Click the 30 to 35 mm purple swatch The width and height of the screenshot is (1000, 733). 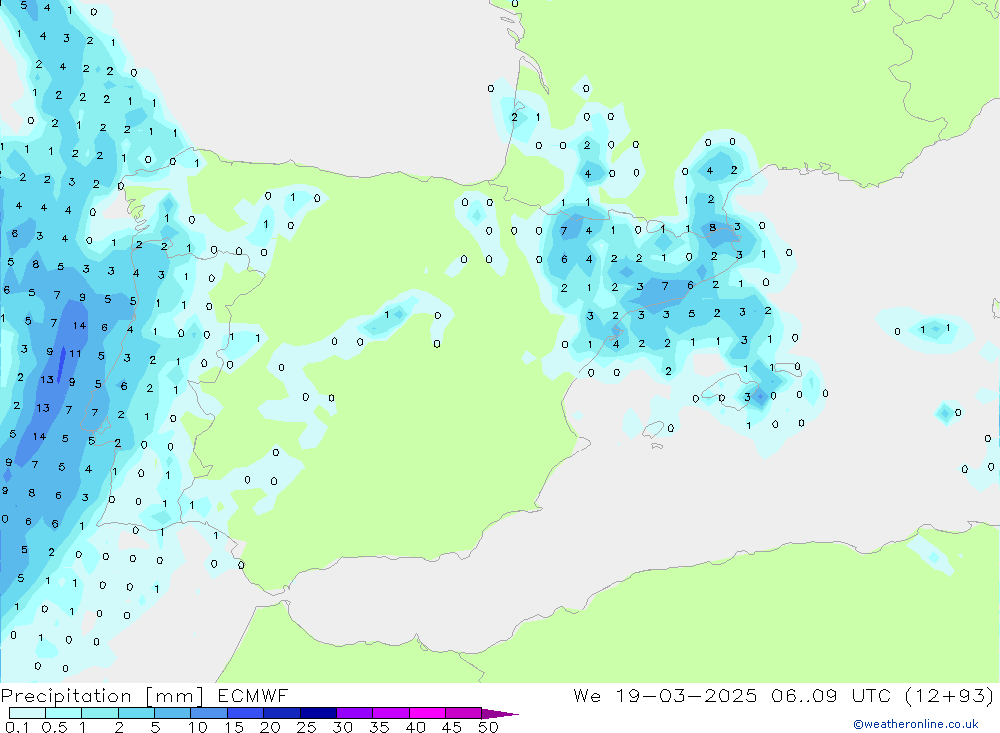click(355, 713)
